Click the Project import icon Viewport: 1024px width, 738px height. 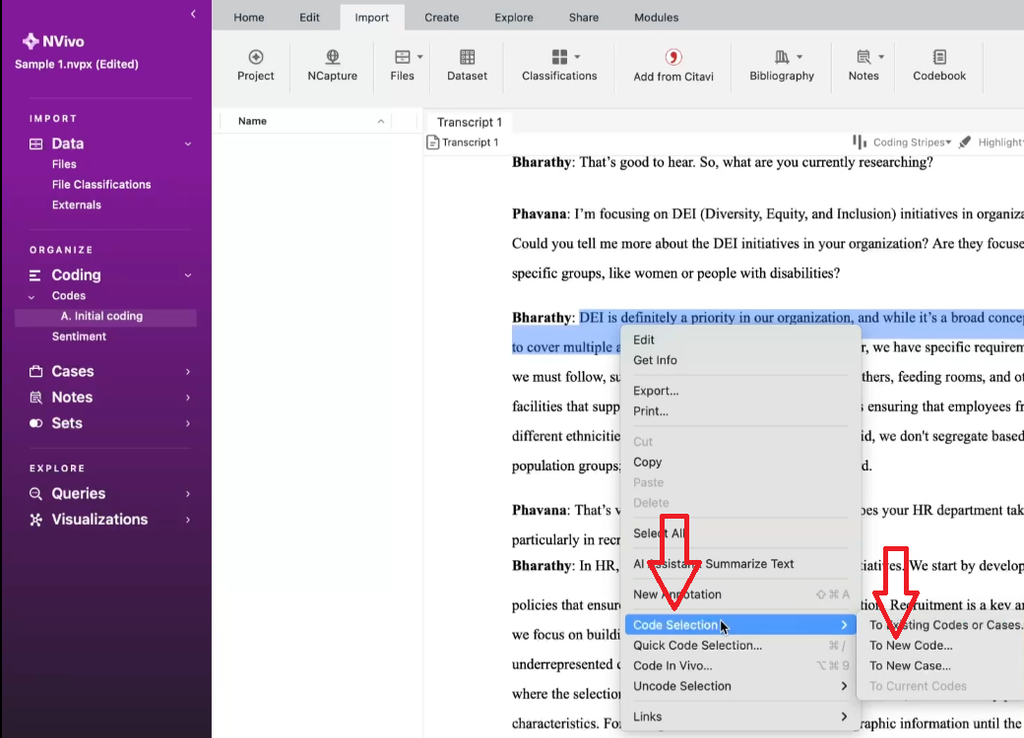(x=255, y=57)
